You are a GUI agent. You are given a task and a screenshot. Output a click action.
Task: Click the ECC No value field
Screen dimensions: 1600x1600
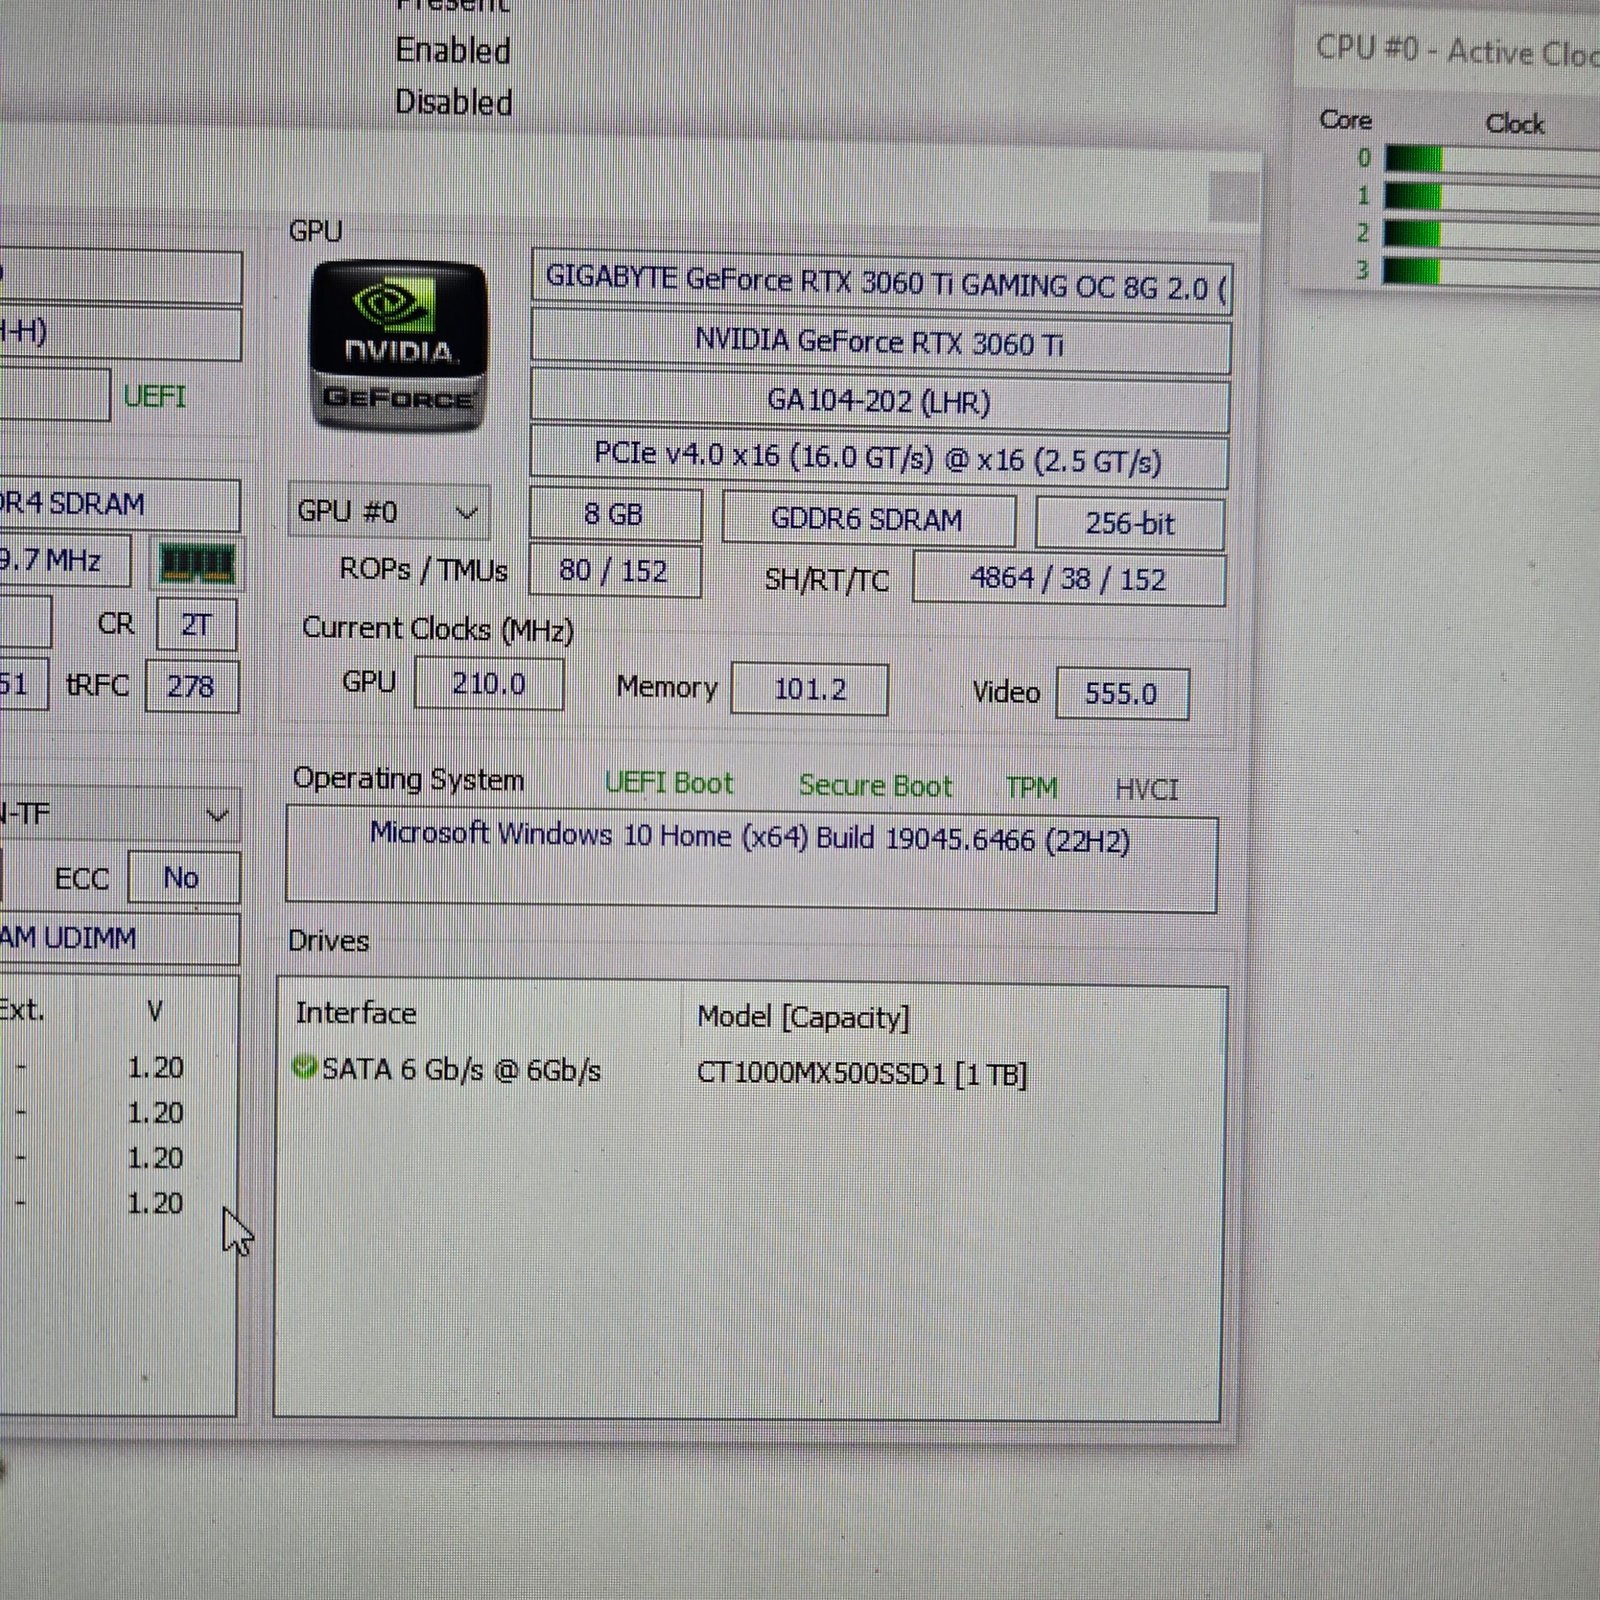tap(184, 878)
